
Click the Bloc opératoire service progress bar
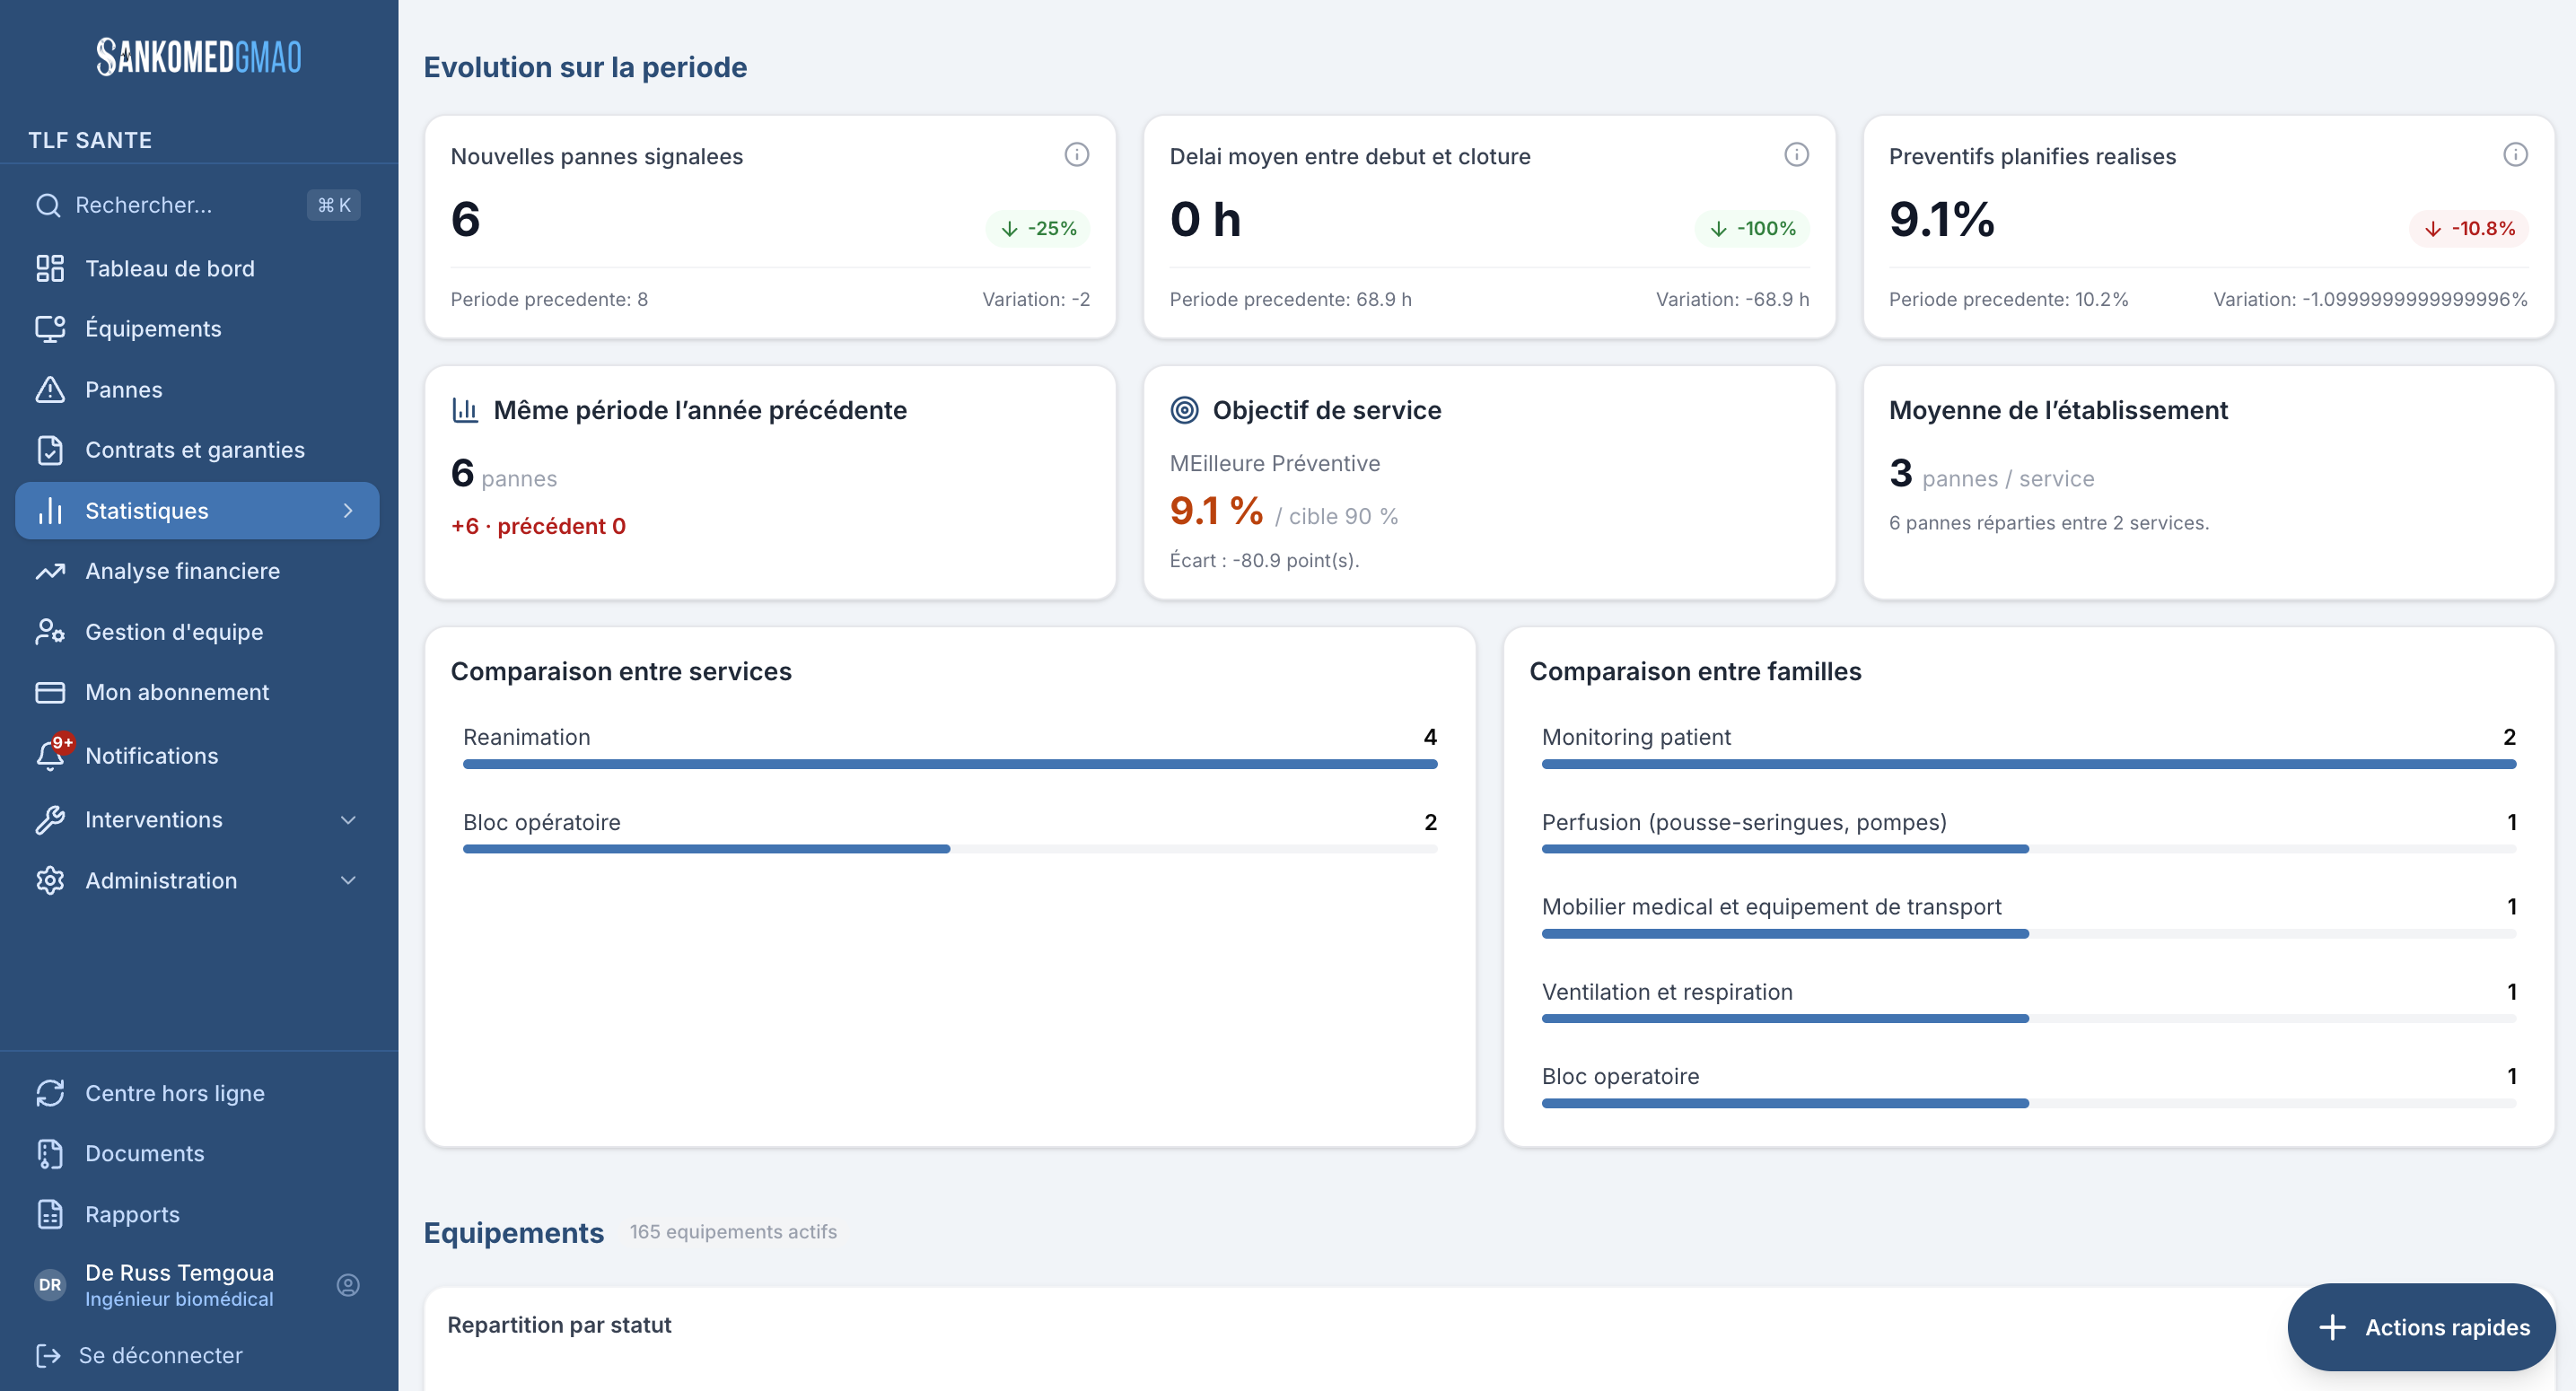coord(950,849)
